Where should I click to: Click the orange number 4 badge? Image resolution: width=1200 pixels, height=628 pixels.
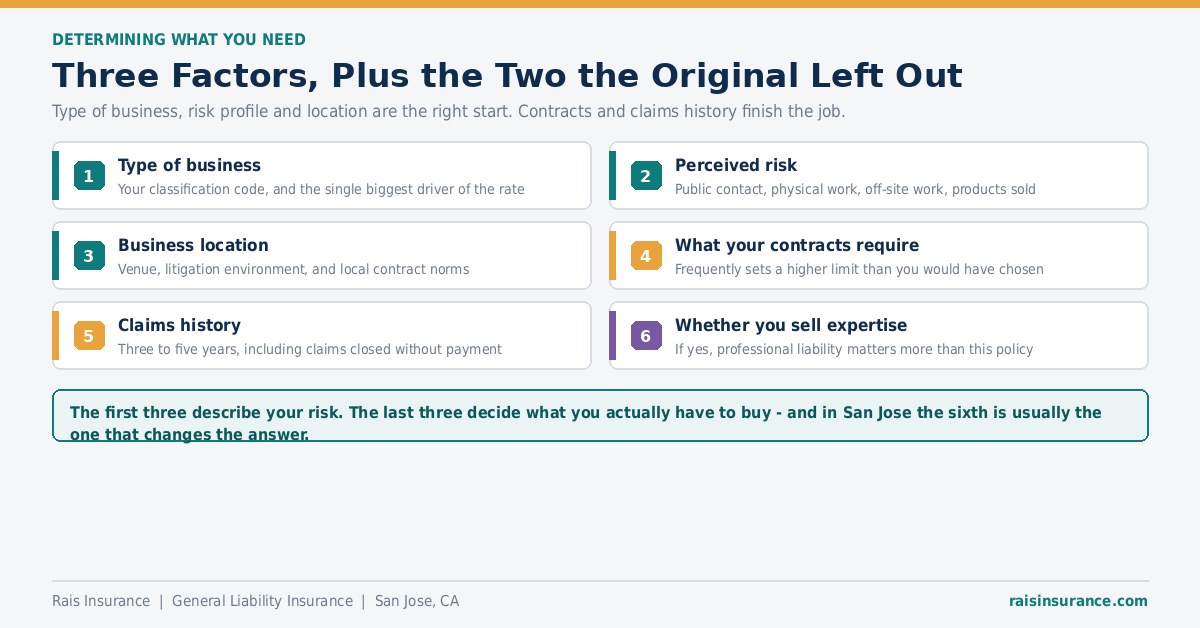pos(646,256)
